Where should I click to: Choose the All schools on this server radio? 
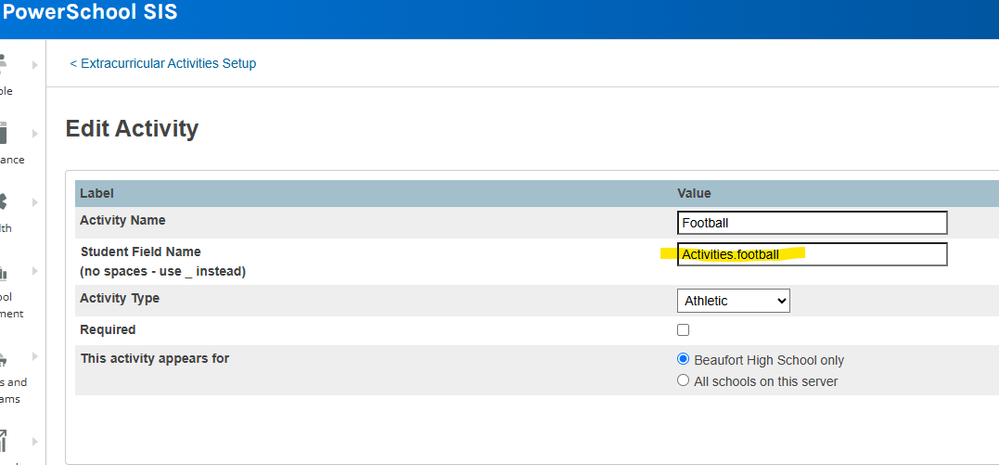683,380
